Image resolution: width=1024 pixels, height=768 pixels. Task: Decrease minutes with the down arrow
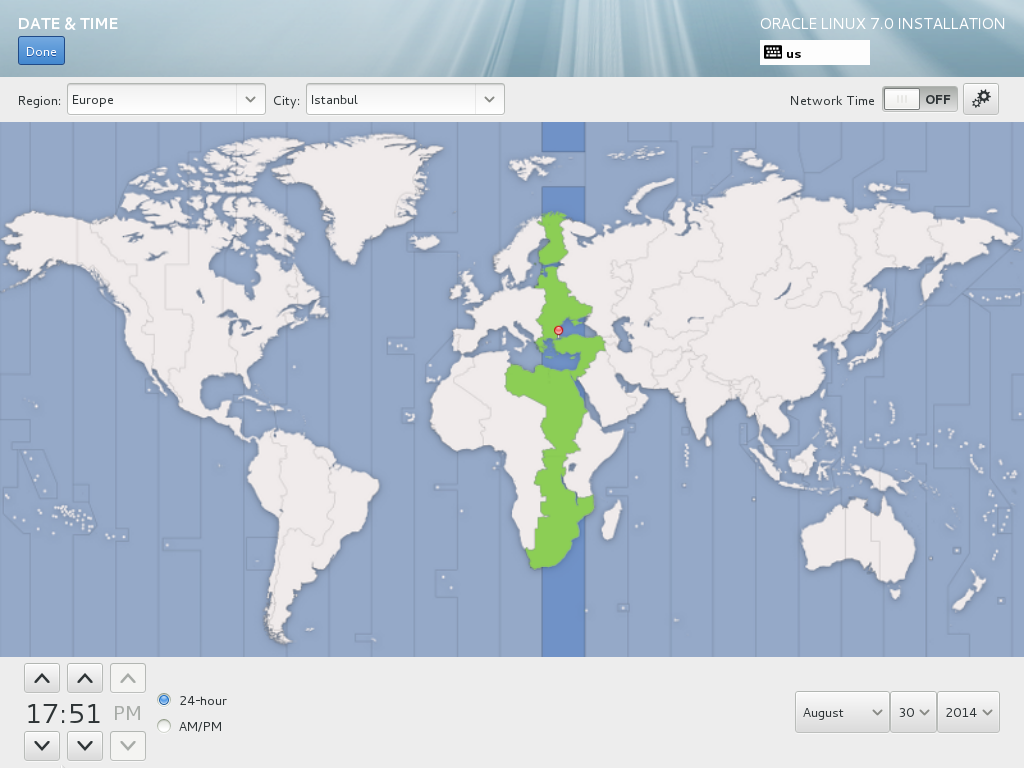click(x=85, y=745)
